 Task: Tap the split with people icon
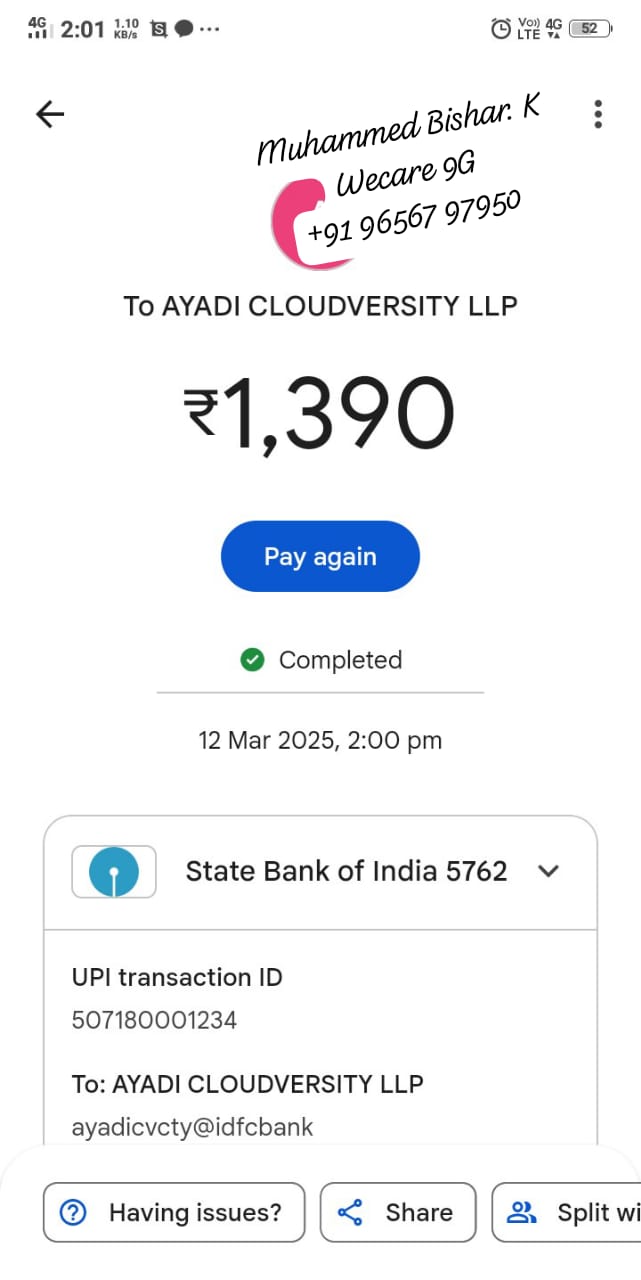[522, 1213]
